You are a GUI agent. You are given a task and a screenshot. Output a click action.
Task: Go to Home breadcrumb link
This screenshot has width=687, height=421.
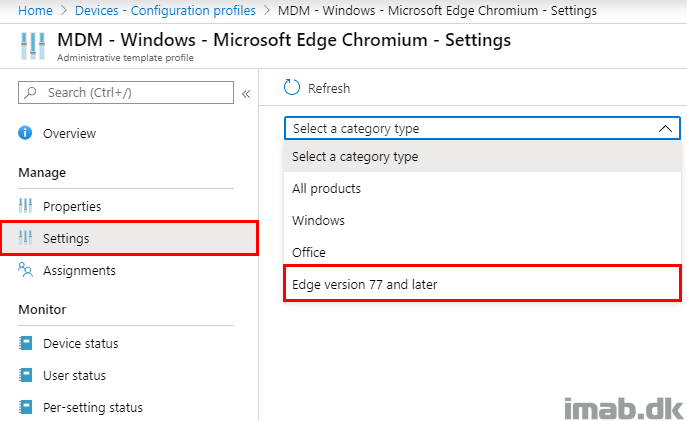pos(35,10)
